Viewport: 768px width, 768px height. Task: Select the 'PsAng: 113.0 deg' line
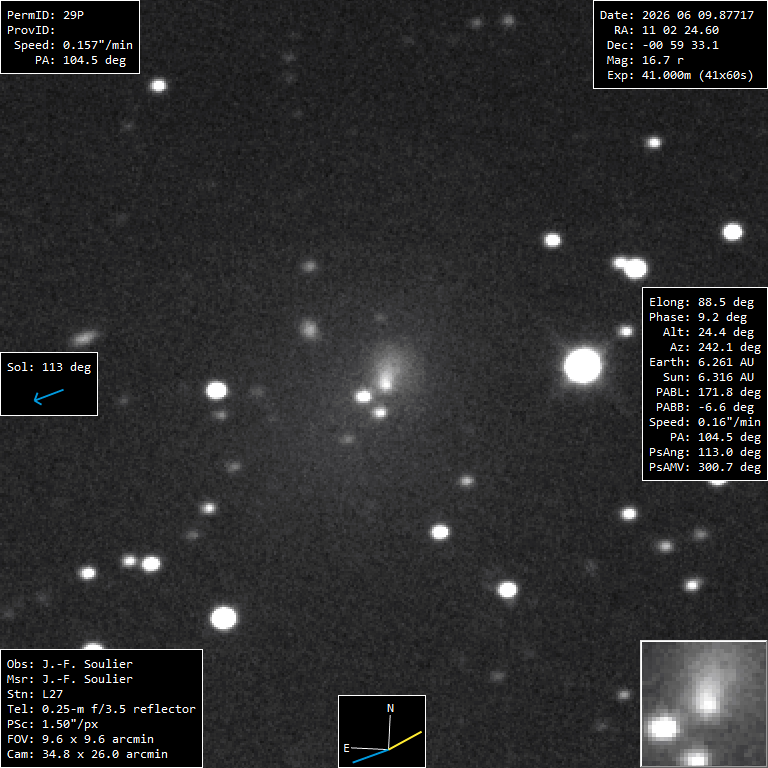click(x=705, y=452)
